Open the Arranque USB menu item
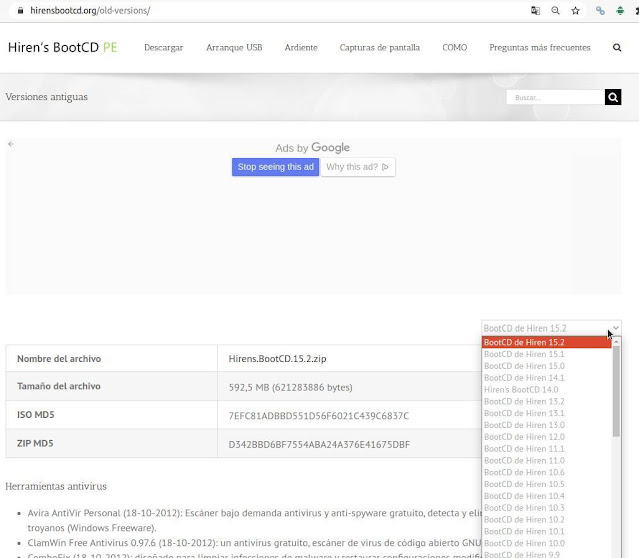 [x=234, y=47]
